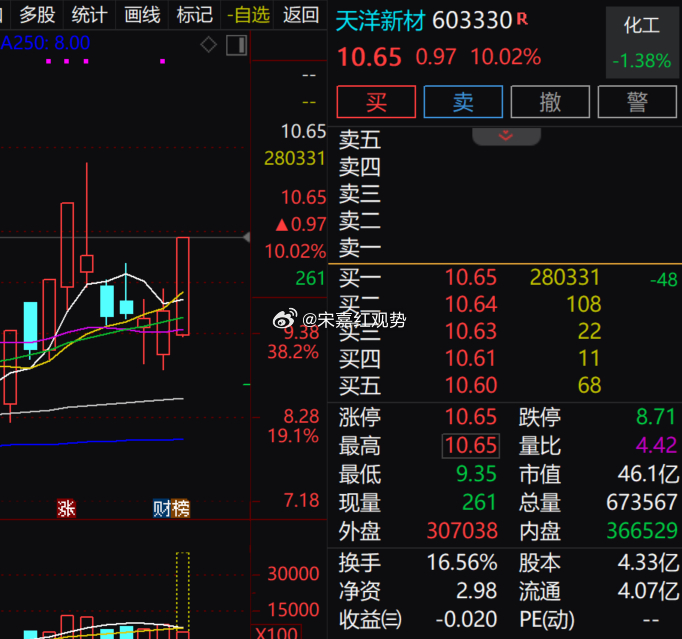Click the 内盘 value 366529
Screen dimensions: 682x639
click(x=642, y=531)
